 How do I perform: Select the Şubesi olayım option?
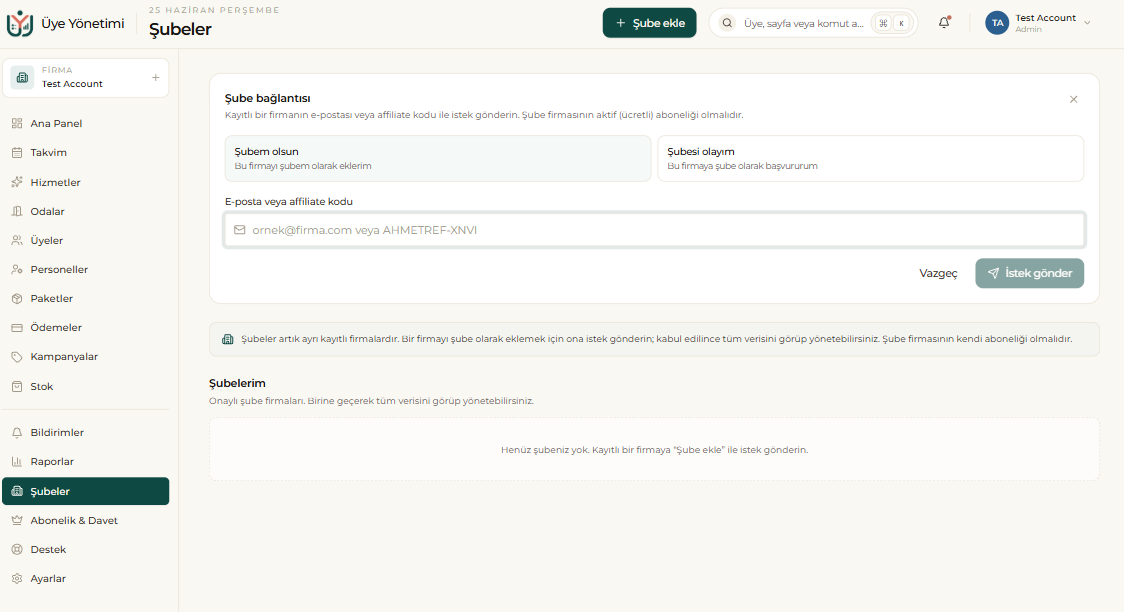[870, 158]
